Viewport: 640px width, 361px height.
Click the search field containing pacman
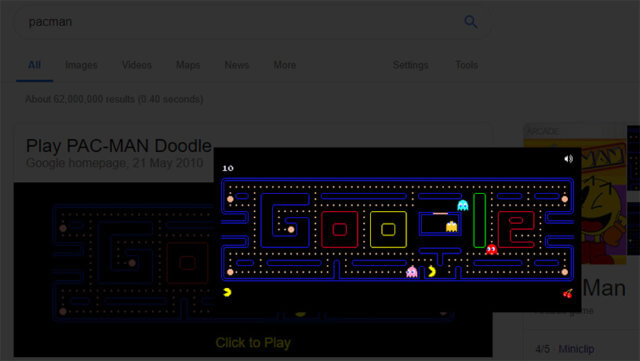tap(253, 22)
